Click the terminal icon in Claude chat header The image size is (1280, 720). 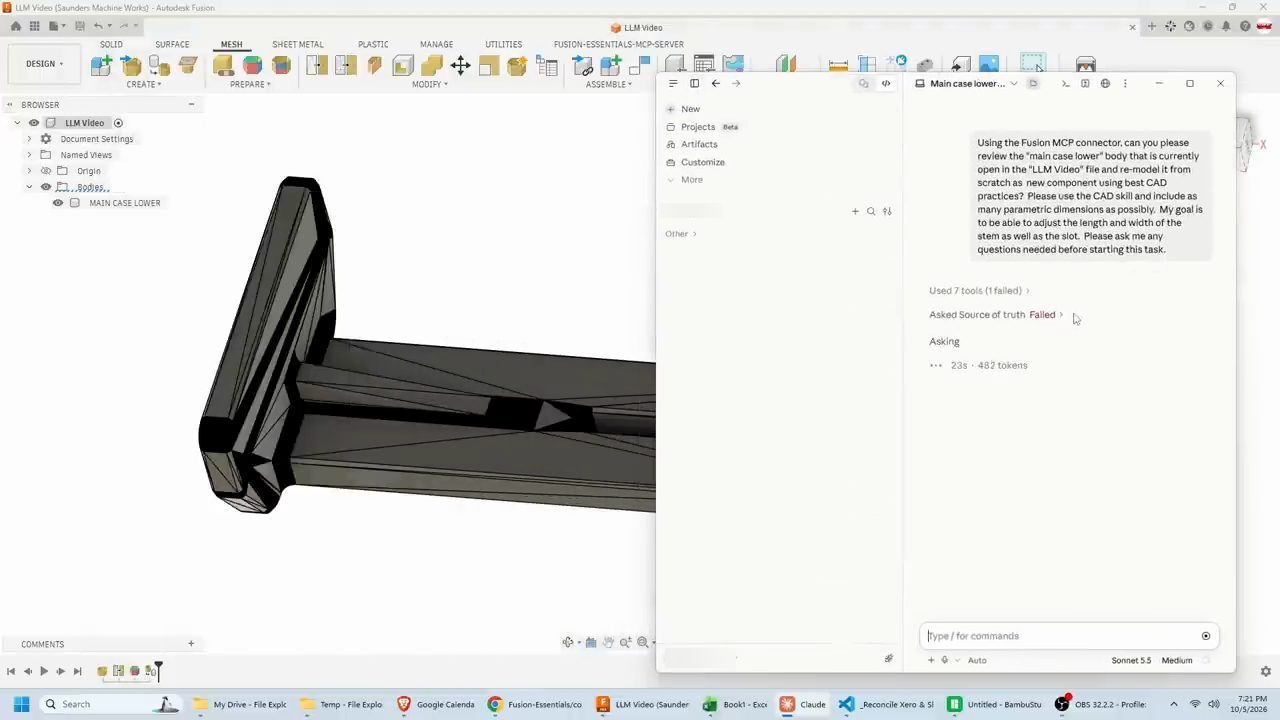(1065, 83)
